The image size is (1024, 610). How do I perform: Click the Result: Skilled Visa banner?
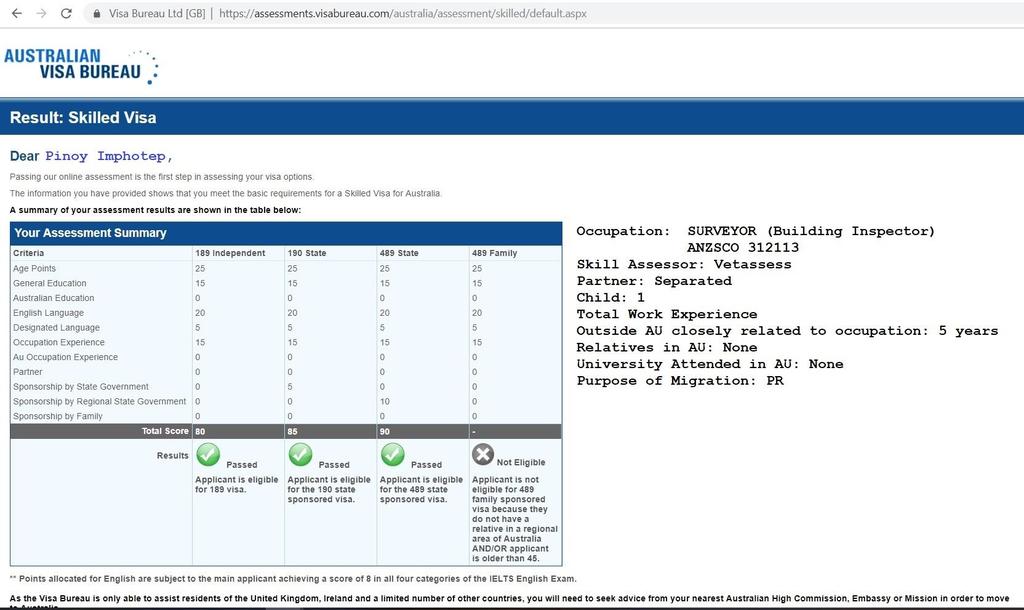click(x=83, y=117)
